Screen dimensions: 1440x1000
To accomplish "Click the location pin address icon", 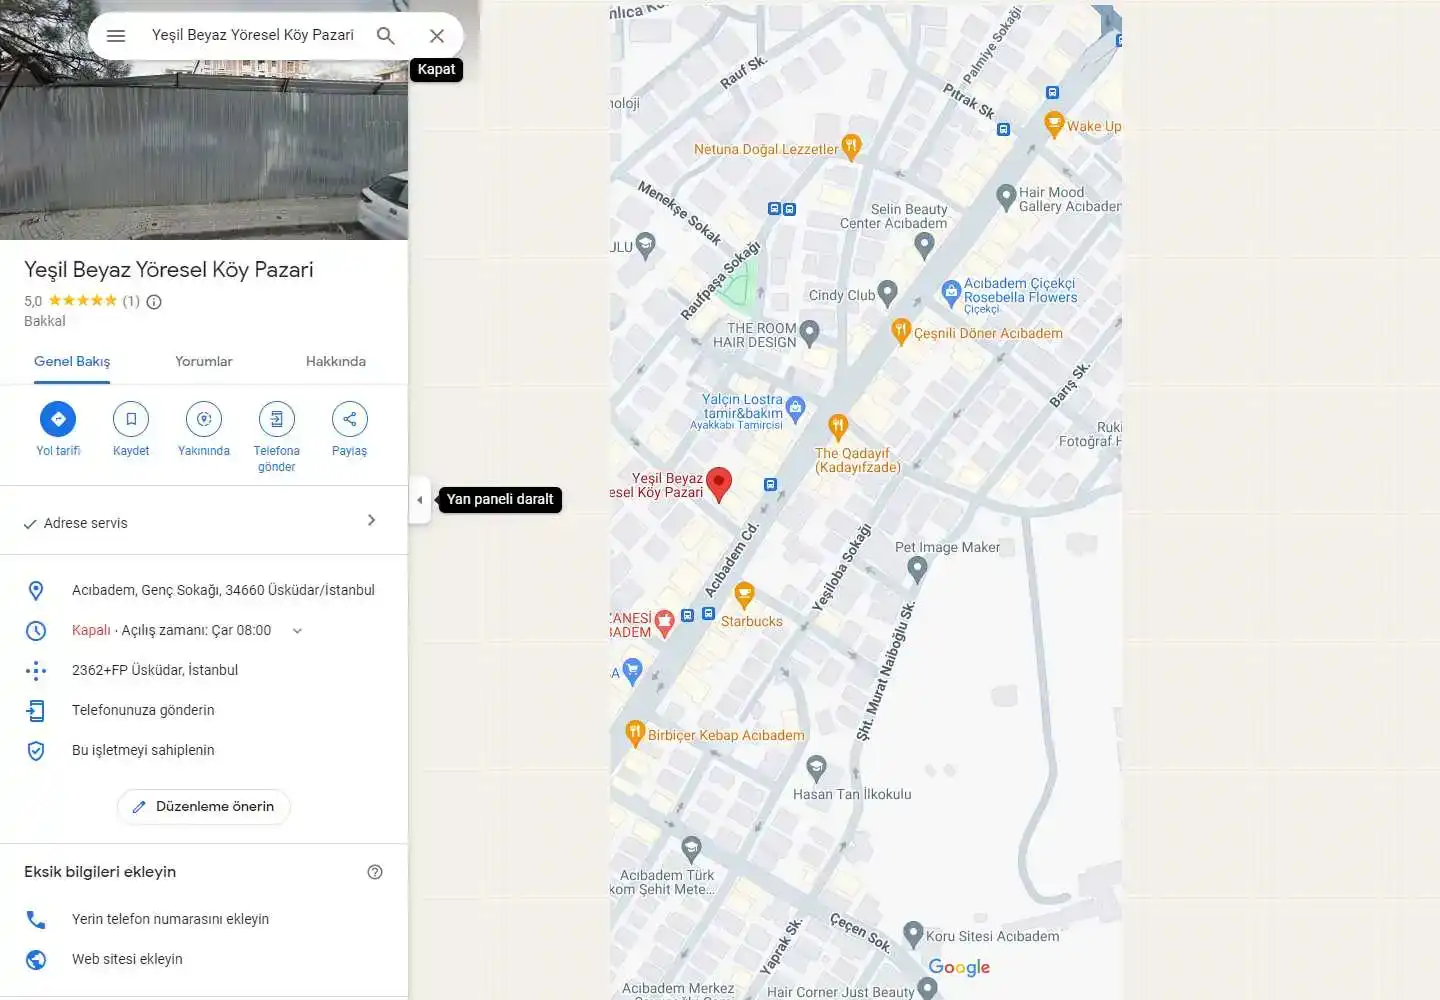I will (x=36, y=590).
